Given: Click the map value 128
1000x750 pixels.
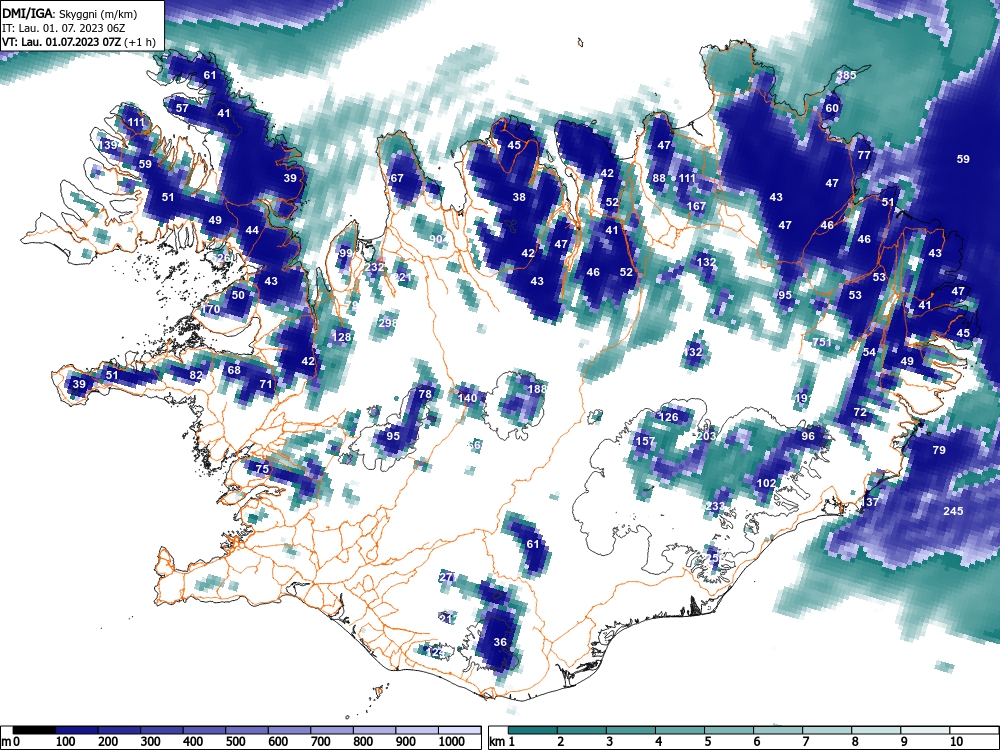Looking at the screenshot, I should (x=341, y=337).
